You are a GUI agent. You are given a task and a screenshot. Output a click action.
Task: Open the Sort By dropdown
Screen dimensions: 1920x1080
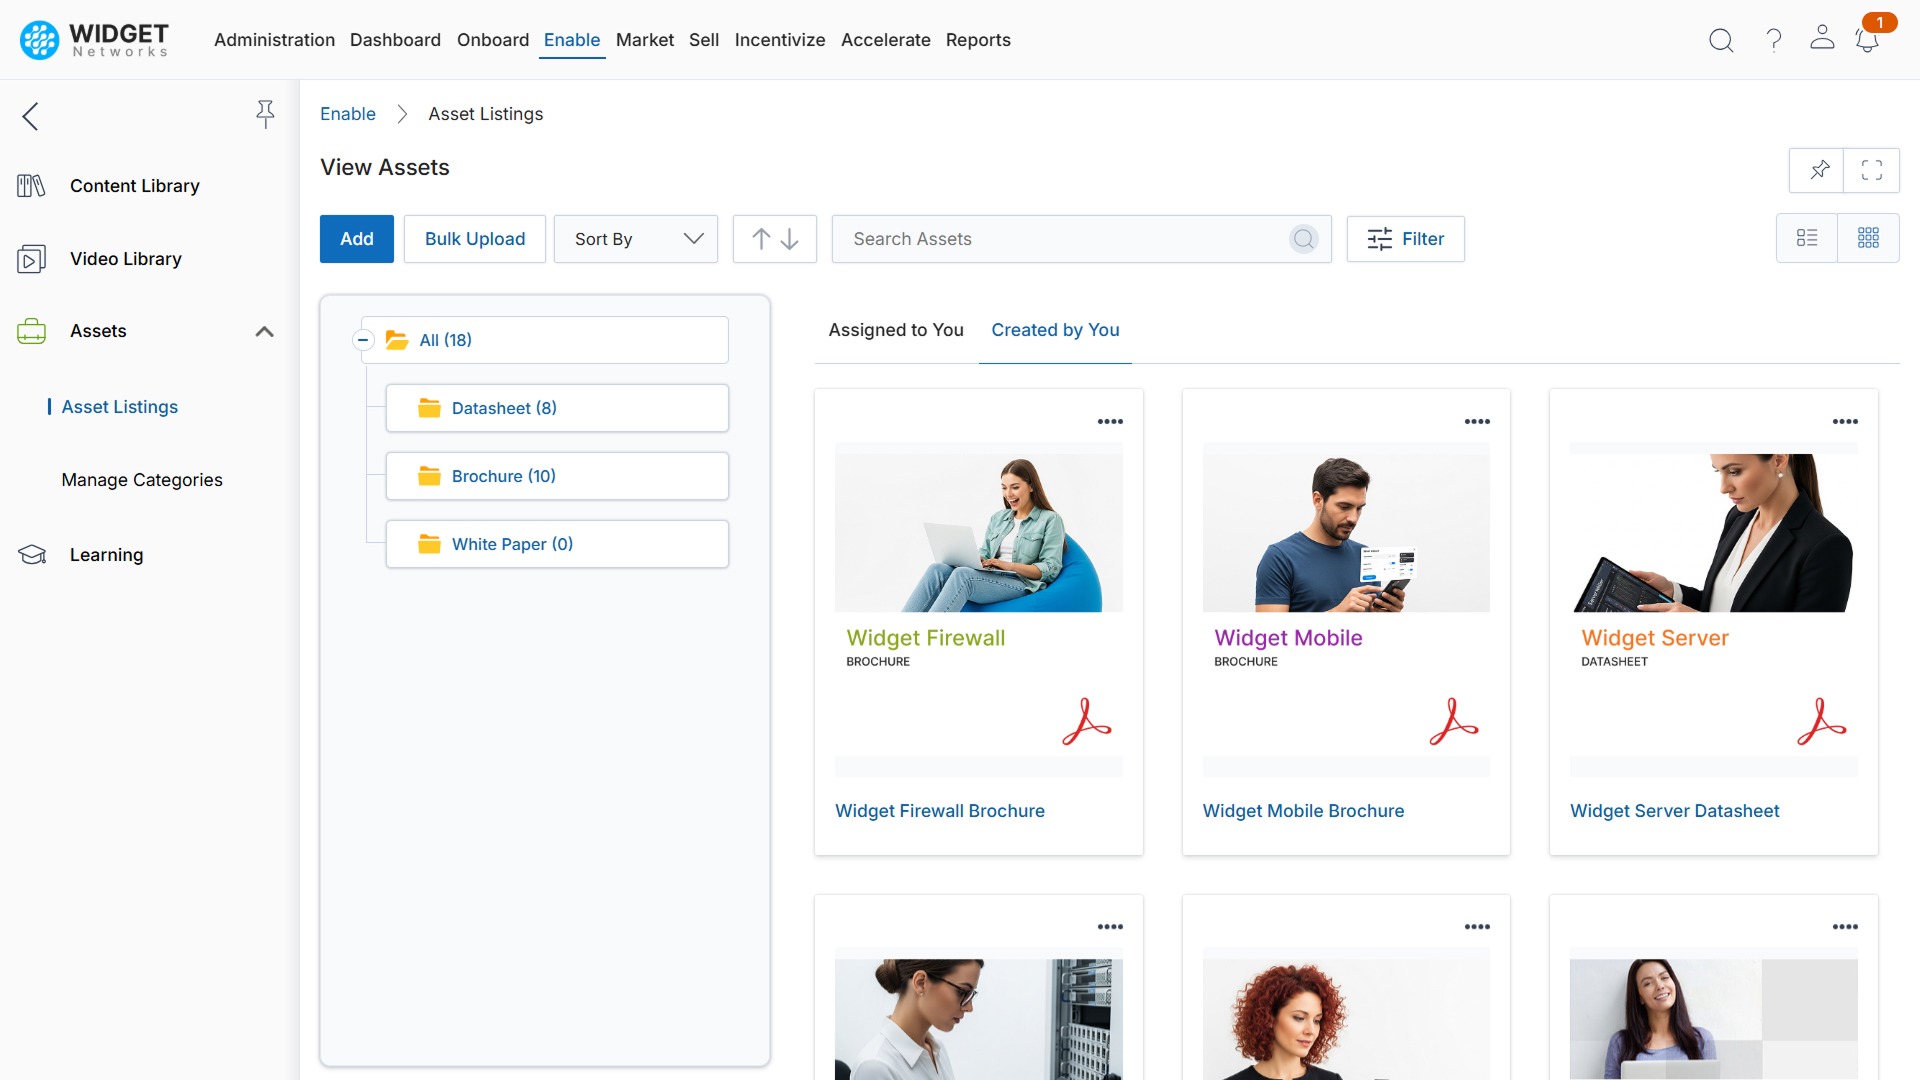click(x=636, y=239)
